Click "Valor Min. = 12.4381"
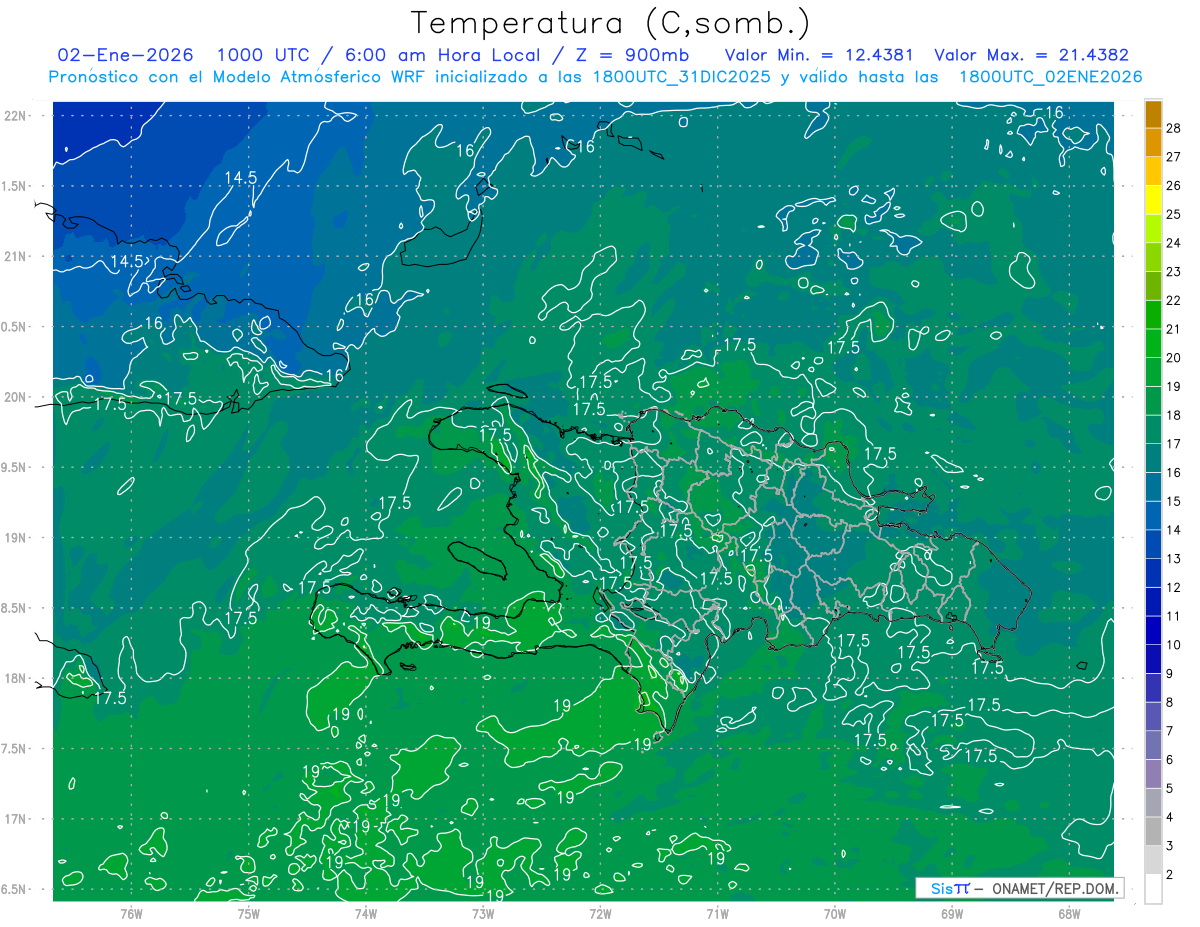This screenshot has width=1200, height=927. coord(819,55)
